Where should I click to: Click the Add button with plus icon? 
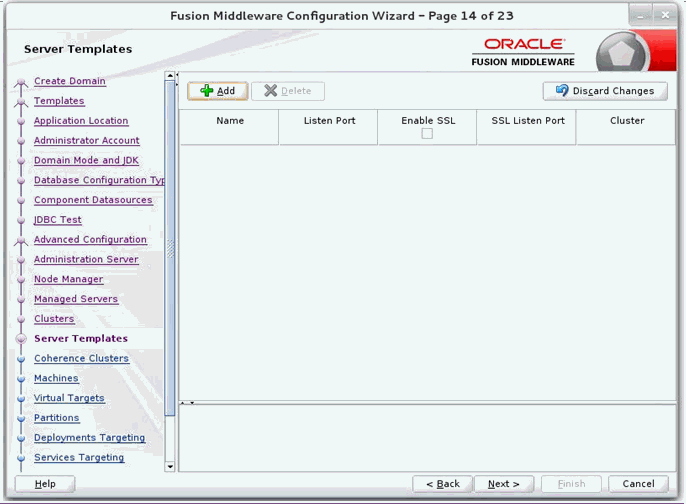pos(217,91)
